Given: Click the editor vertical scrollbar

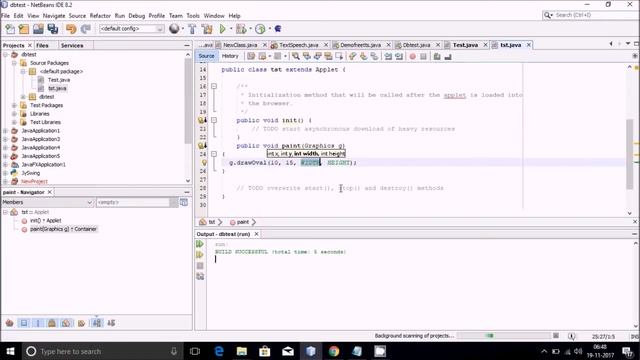Looking at the screenshot, I should pos(630,154).
